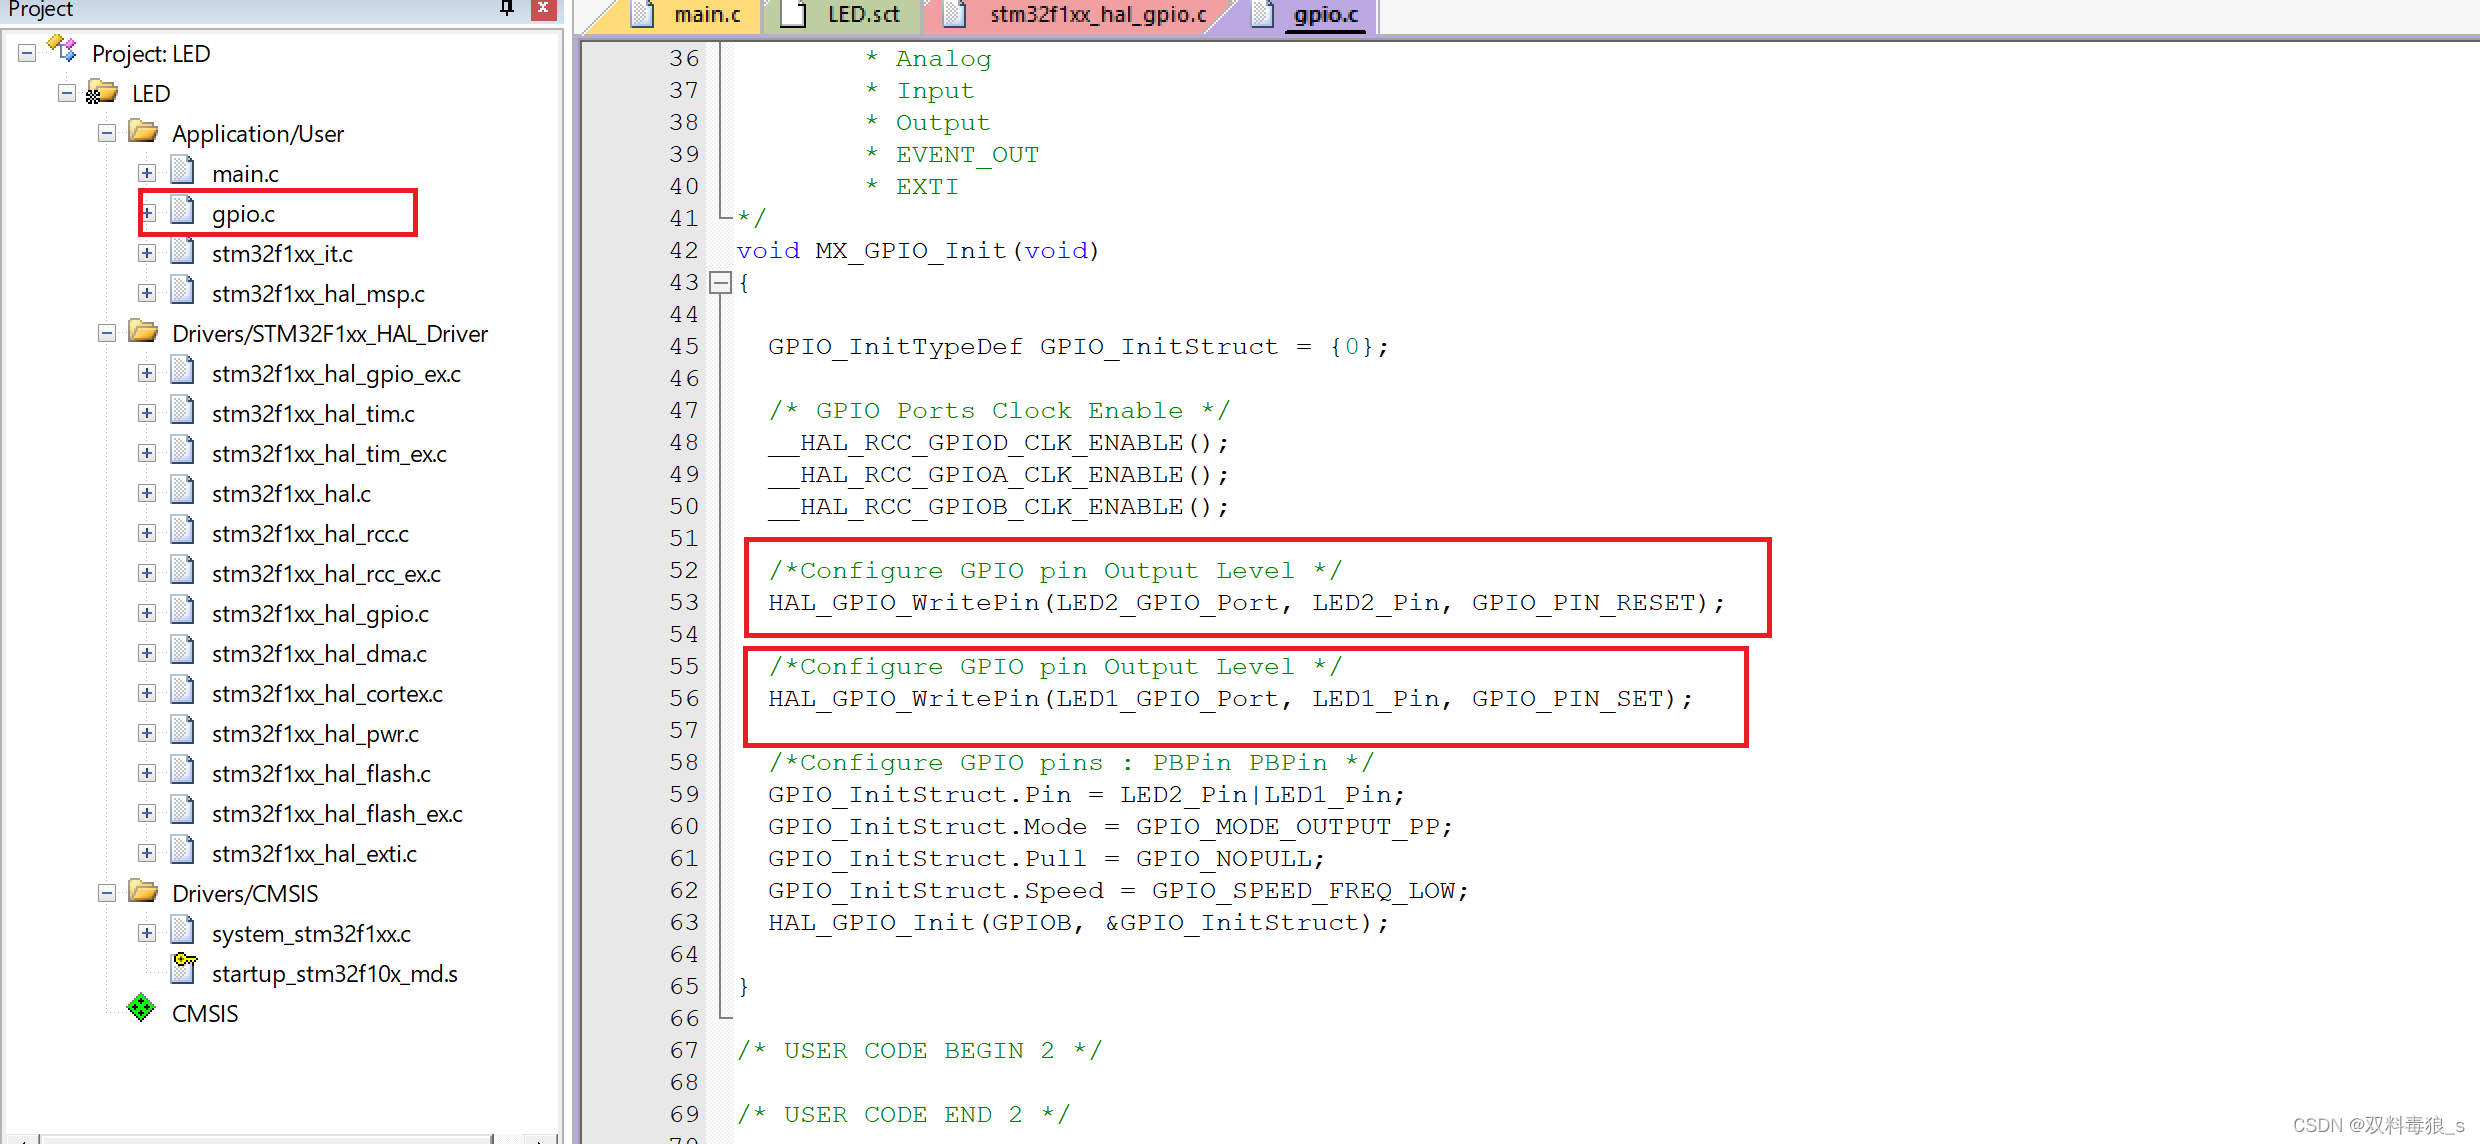
Task: Click the file icon of gpio.c in tree
Action: click(182, 211)
